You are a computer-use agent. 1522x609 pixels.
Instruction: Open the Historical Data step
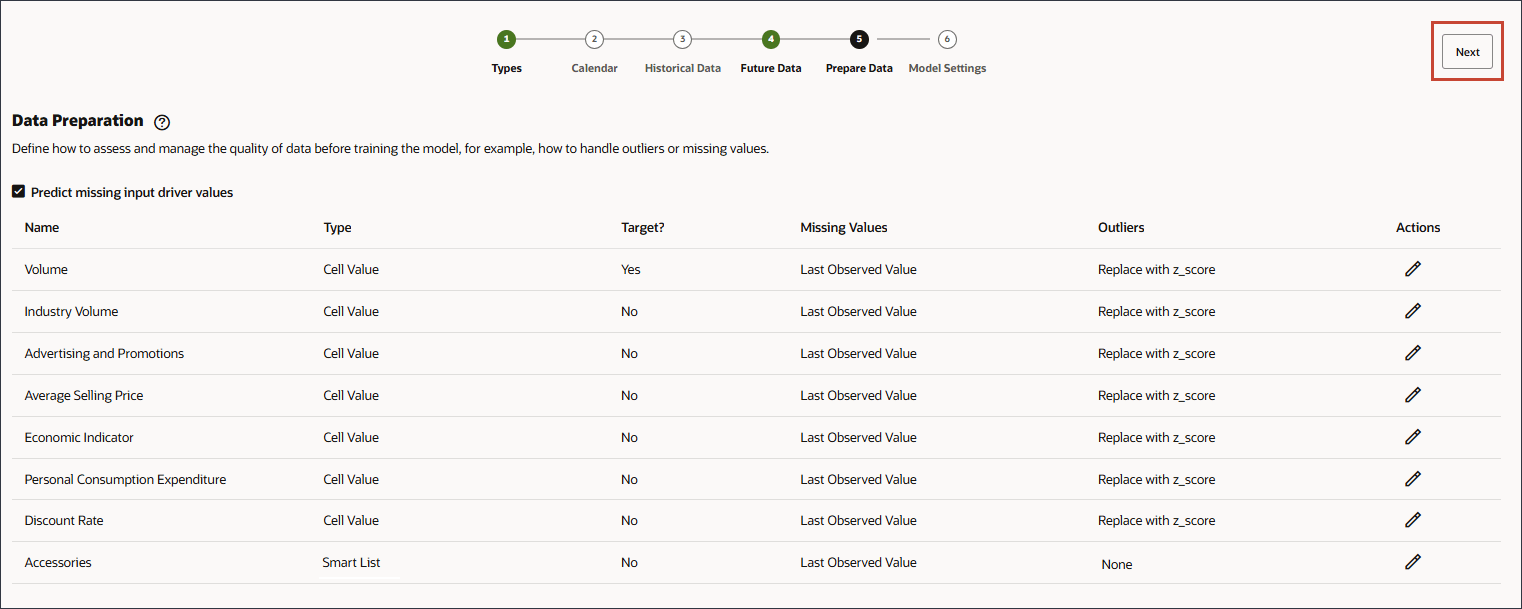tap(682, 40)
